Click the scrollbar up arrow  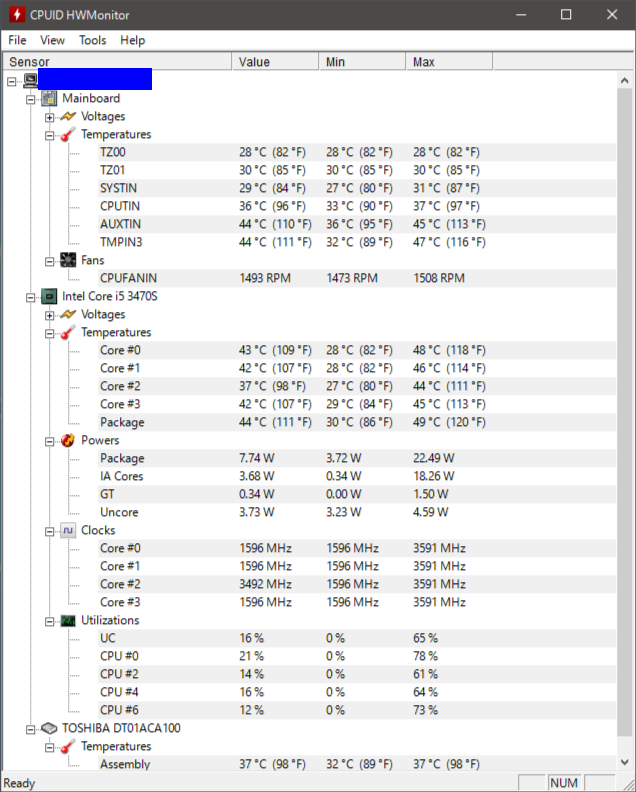pyautogui.click(x=624, y=80)
